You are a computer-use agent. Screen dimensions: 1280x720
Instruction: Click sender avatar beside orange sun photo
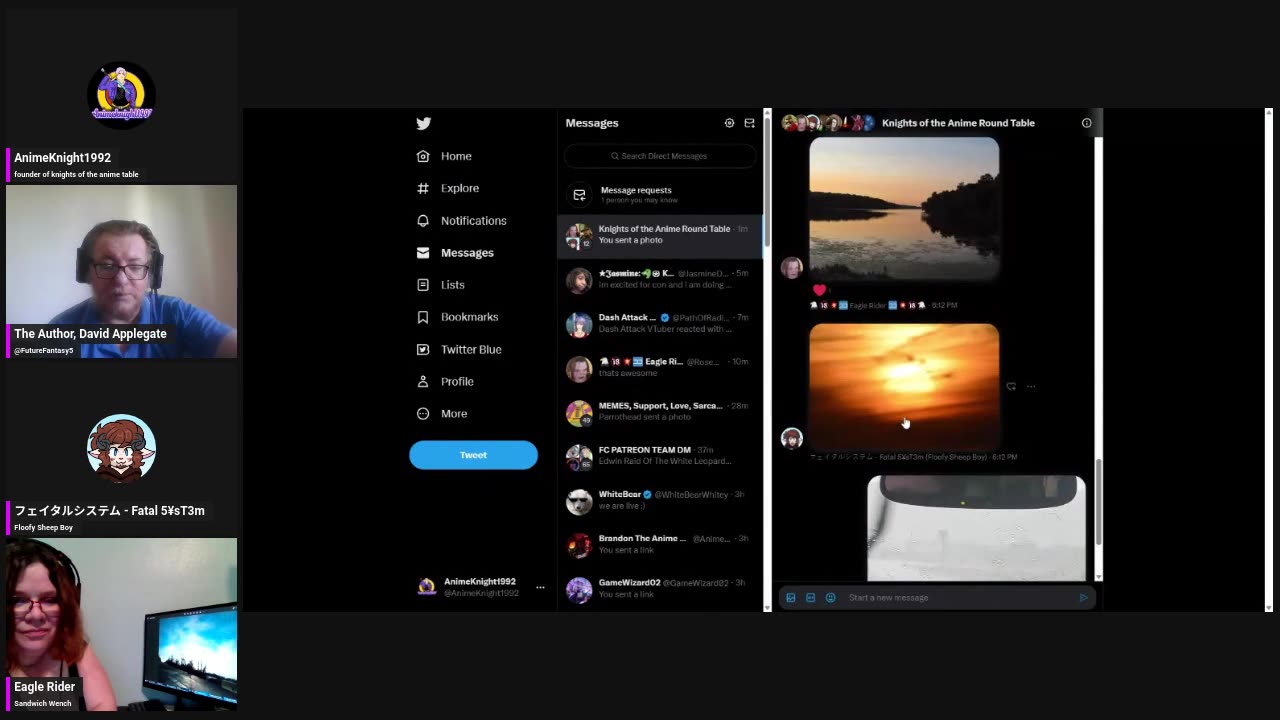[791, 438]
